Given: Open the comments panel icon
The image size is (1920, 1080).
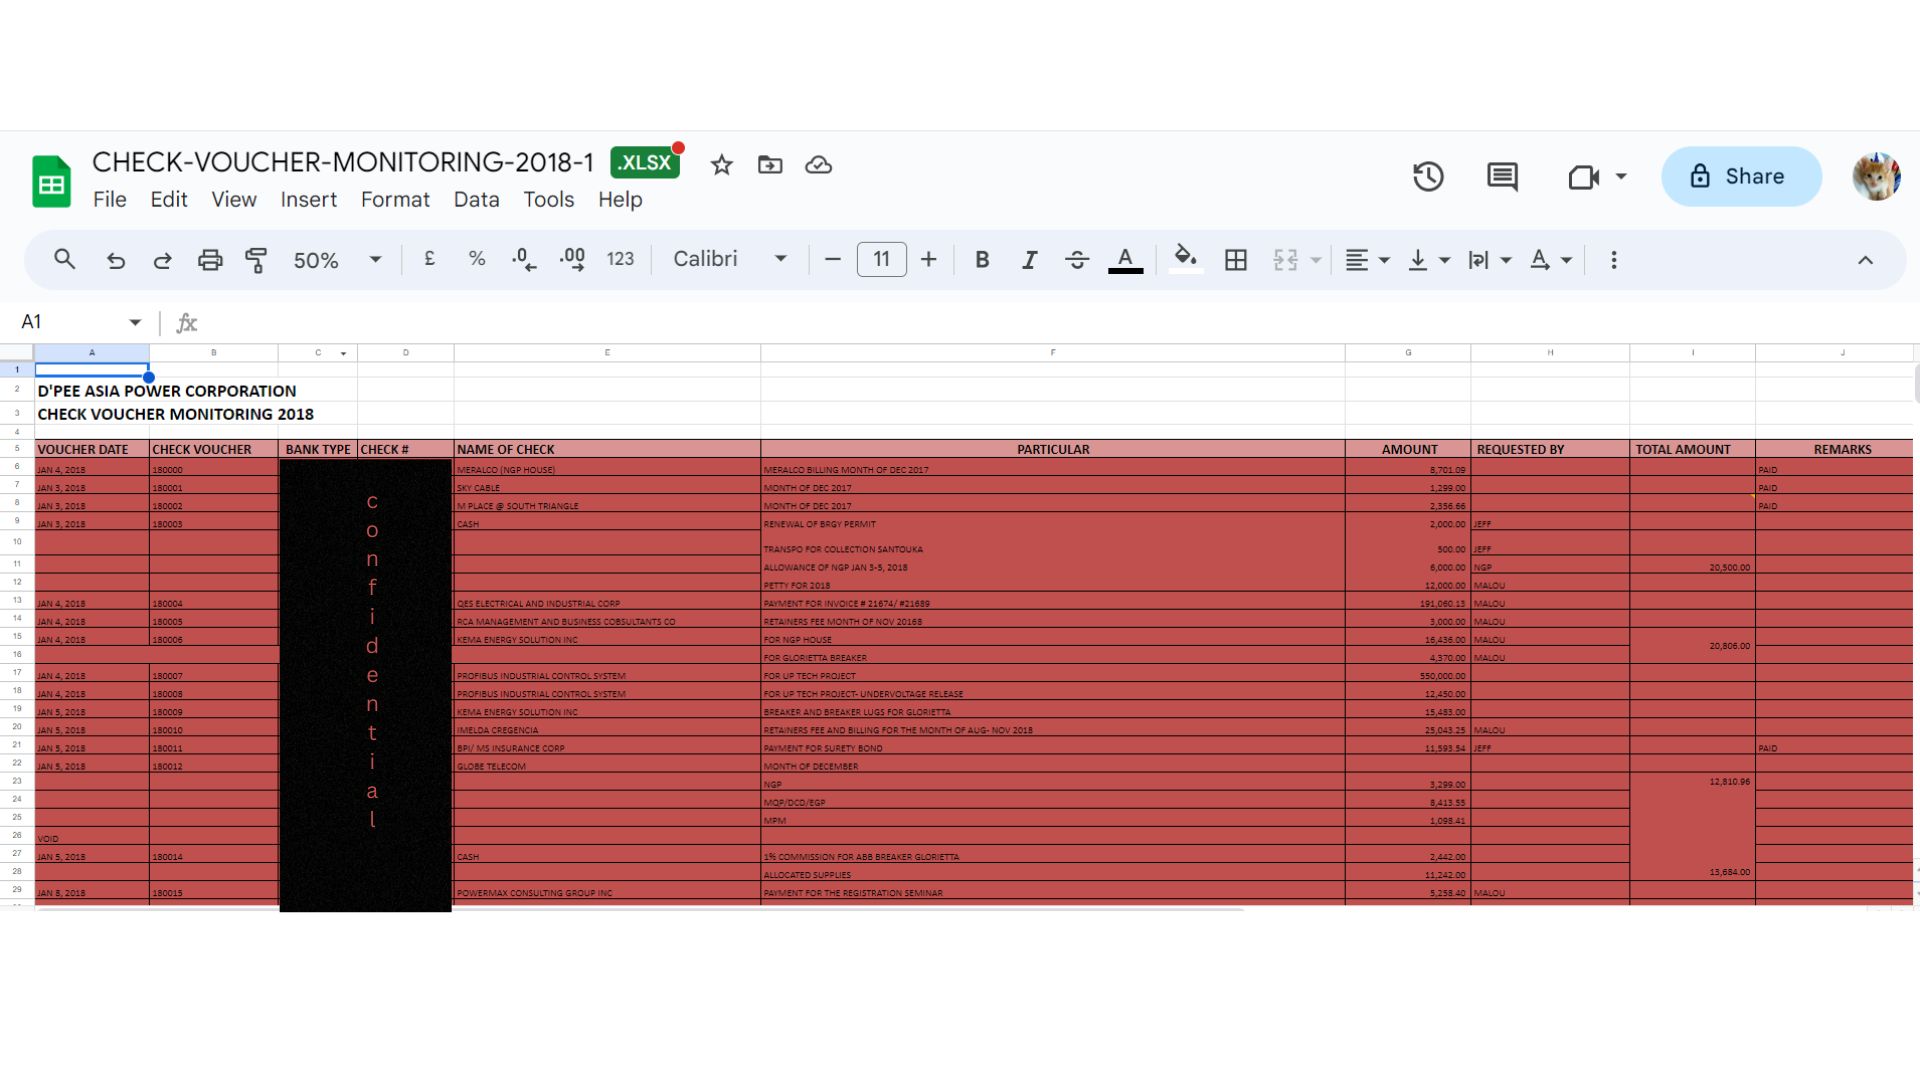Looking at the screenshot, I should pyautogui.click(x=1502, y=177).
